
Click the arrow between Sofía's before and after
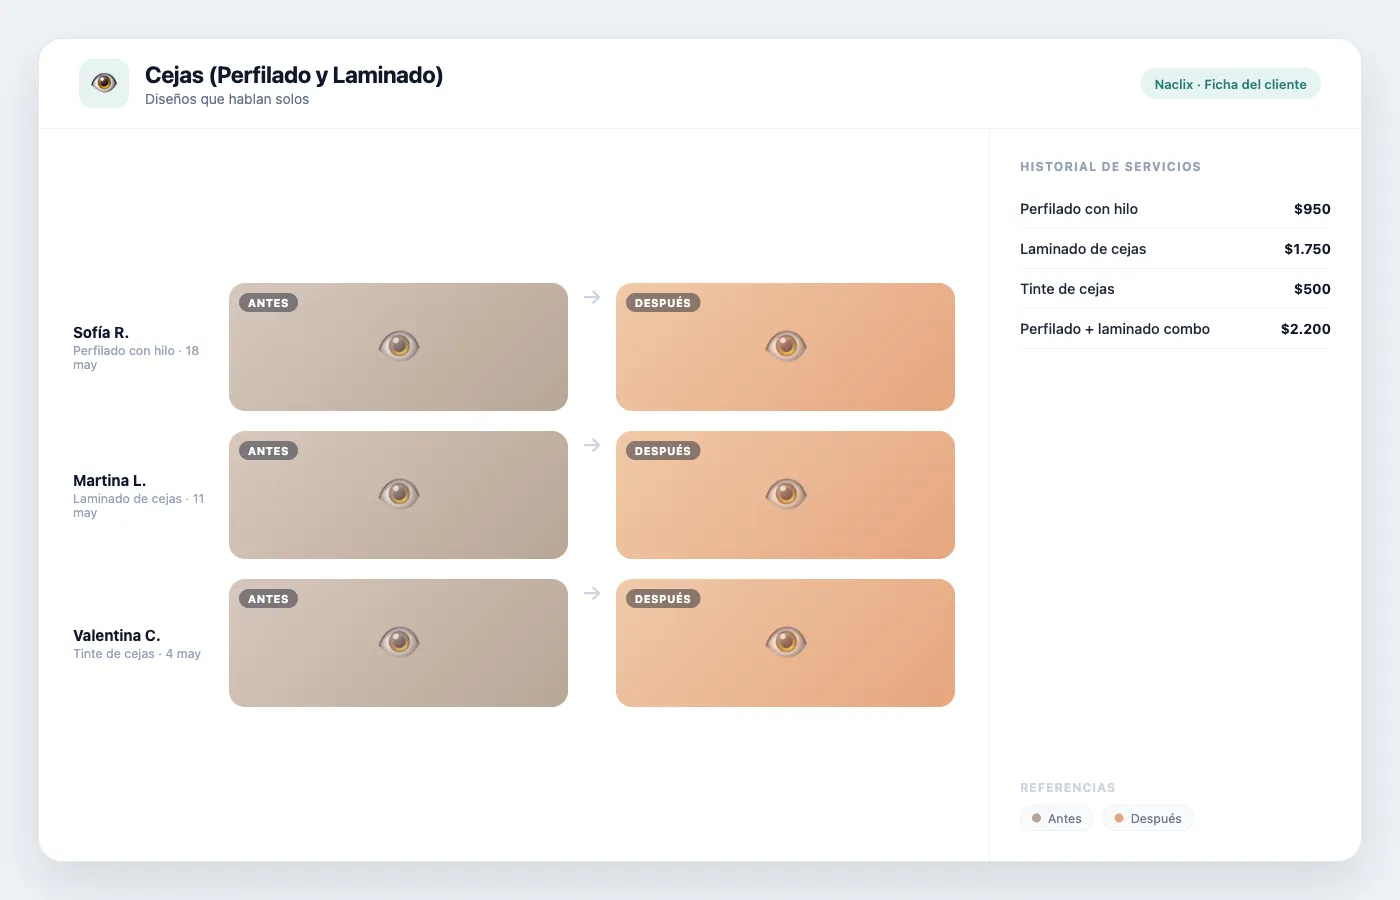(x=592, y=297)
